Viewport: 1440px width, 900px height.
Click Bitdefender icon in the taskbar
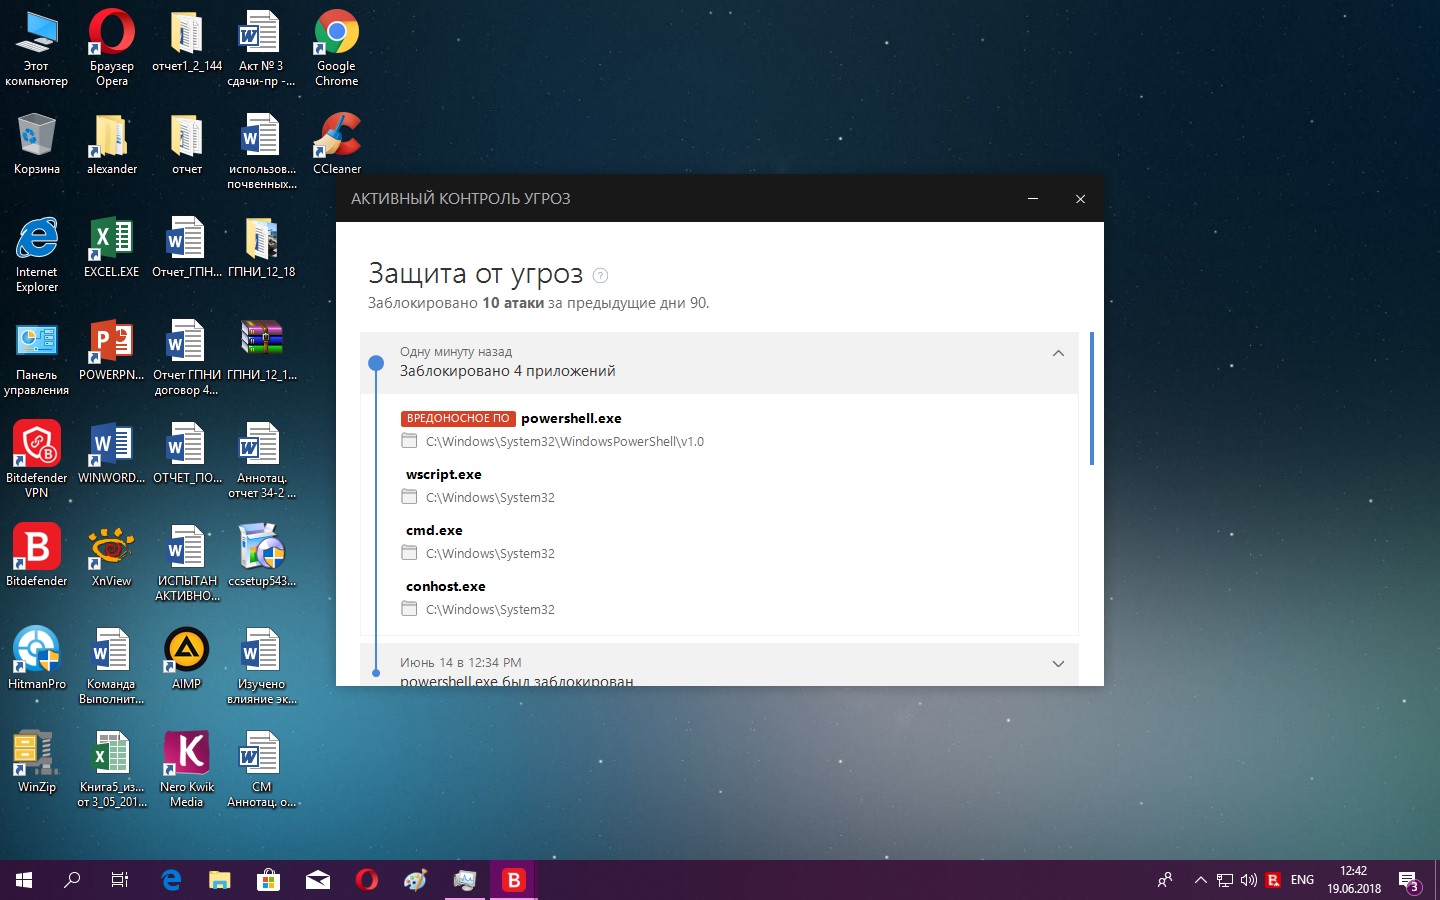[513, 880]
